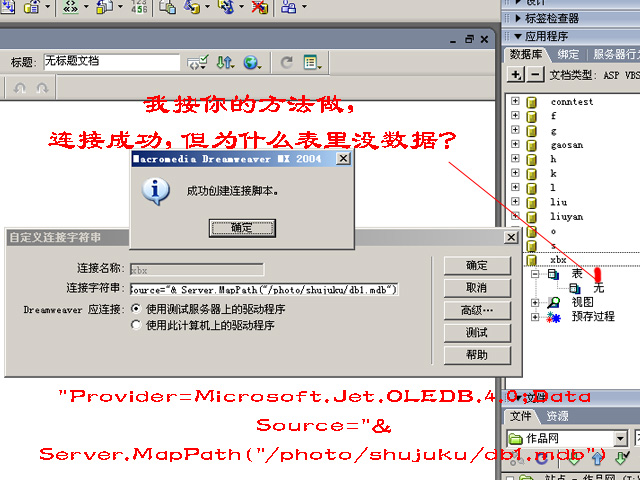Image resolution: width=640 pixels, height=480 pixels.
Task: Click the 取消 cancel button
Action: tap(477, 288)
